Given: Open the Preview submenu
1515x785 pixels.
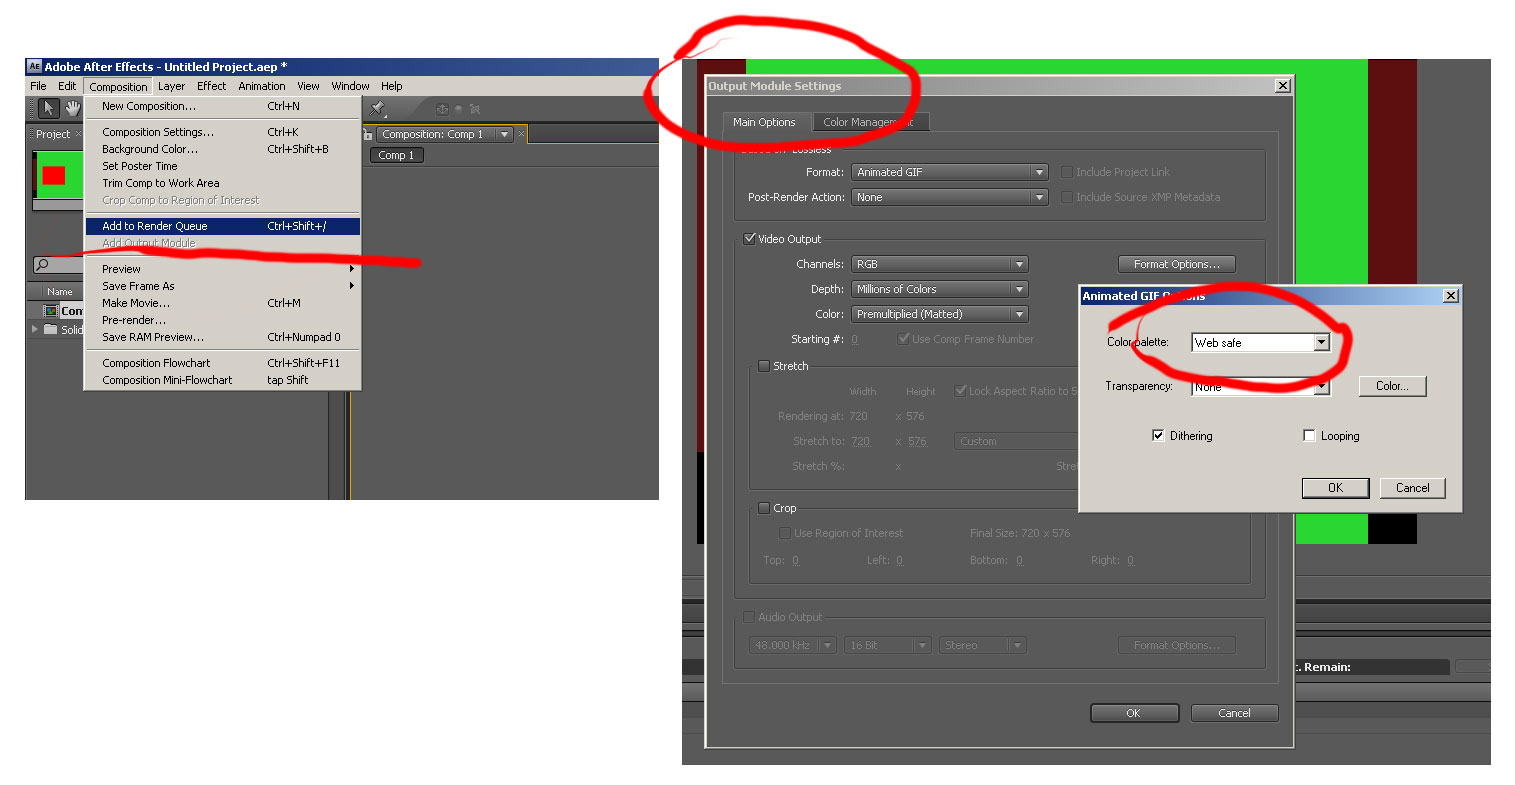Looking at the screenshot, I should (x=223, y=269).
